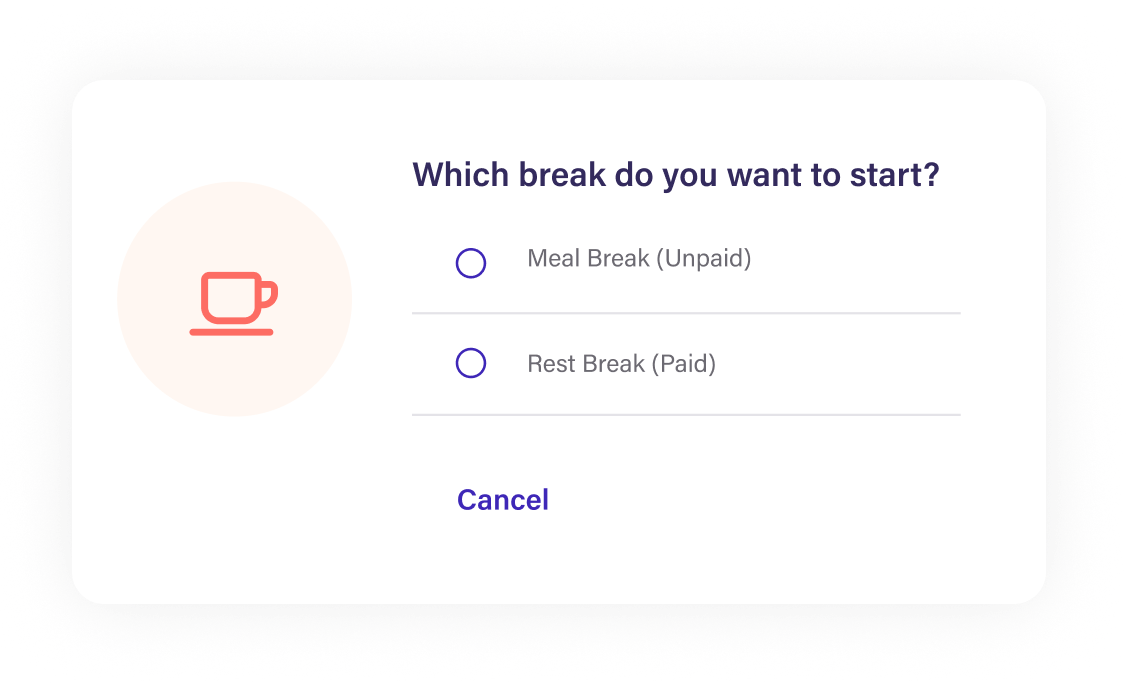
Task: Click the Cancel link
Action: pyautogui.click(x=503, y=500)
